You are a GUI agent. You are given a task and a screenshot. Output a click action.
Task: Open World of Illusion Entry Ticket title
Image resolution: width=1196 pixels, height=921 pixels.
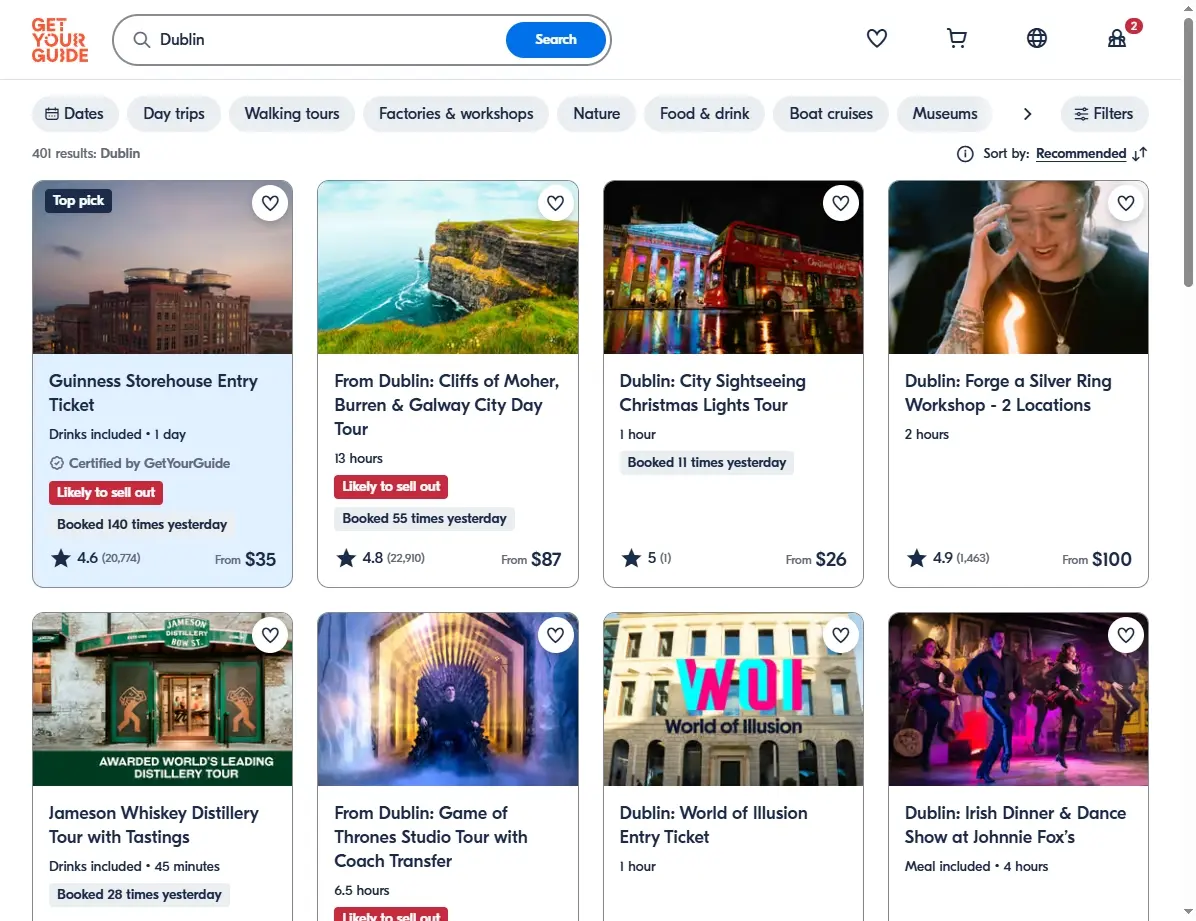713,825
